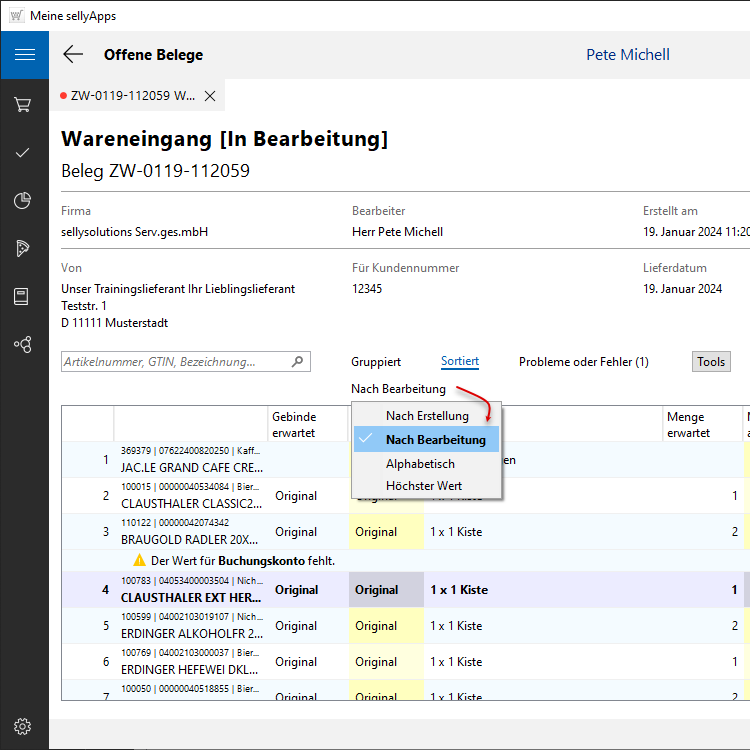This screenshot has width=750, height=750.
Task: Open the Nach Bearbeitung sort dropdown
Action: tap(398, 388)
